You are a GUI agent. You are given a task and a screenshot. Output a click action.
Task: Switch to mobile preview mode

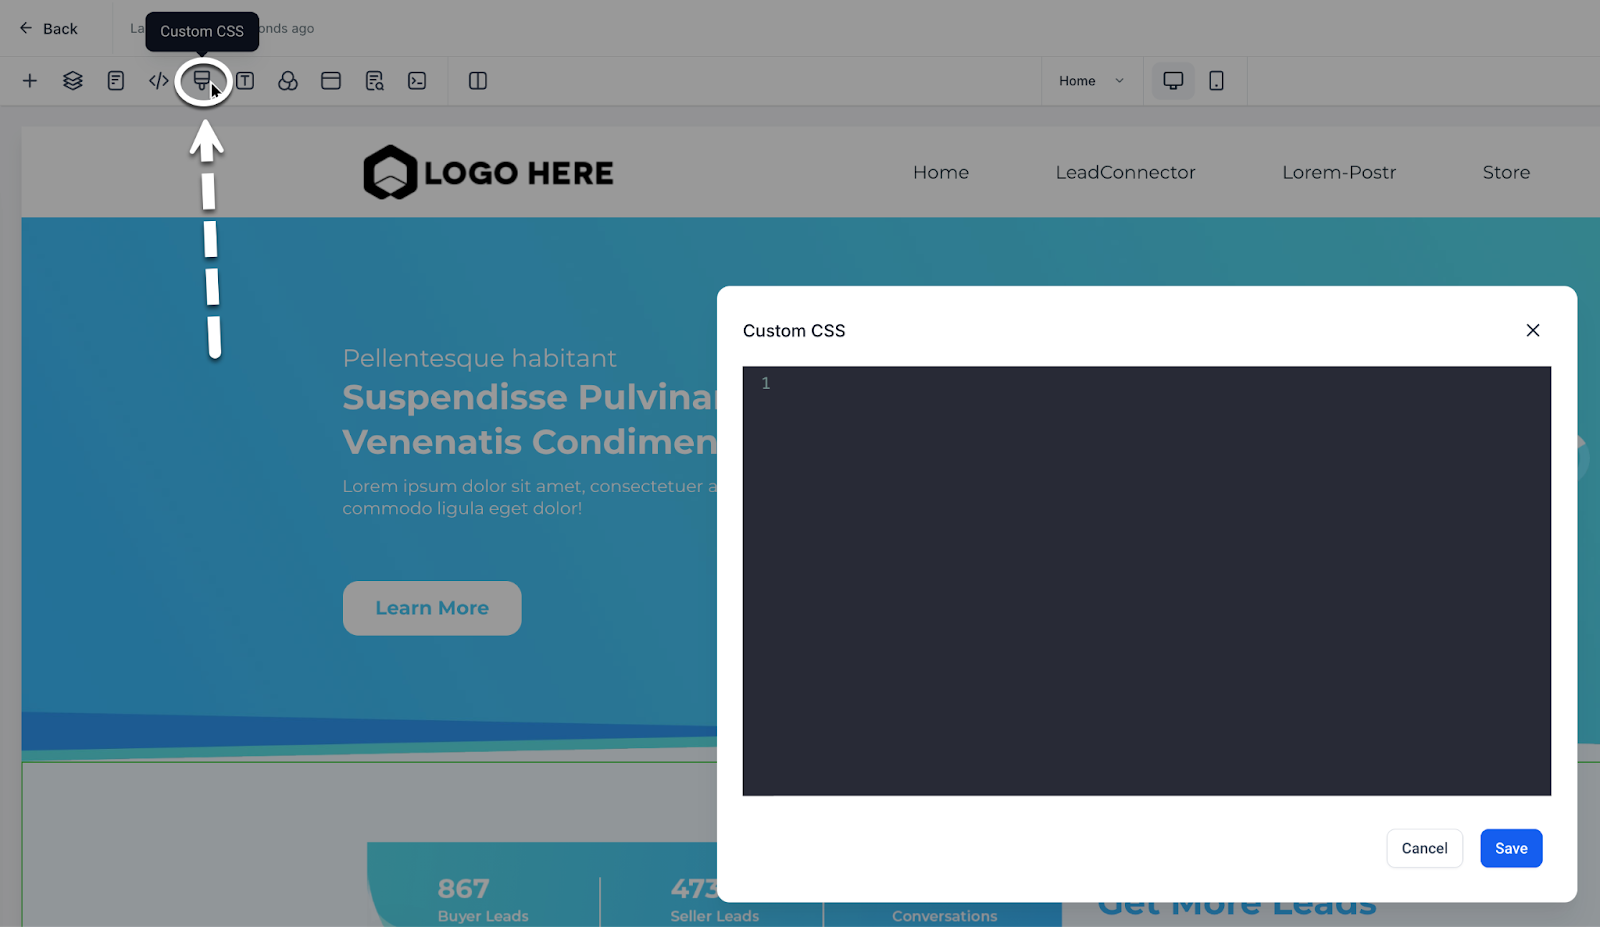(x=1216, y=81)
